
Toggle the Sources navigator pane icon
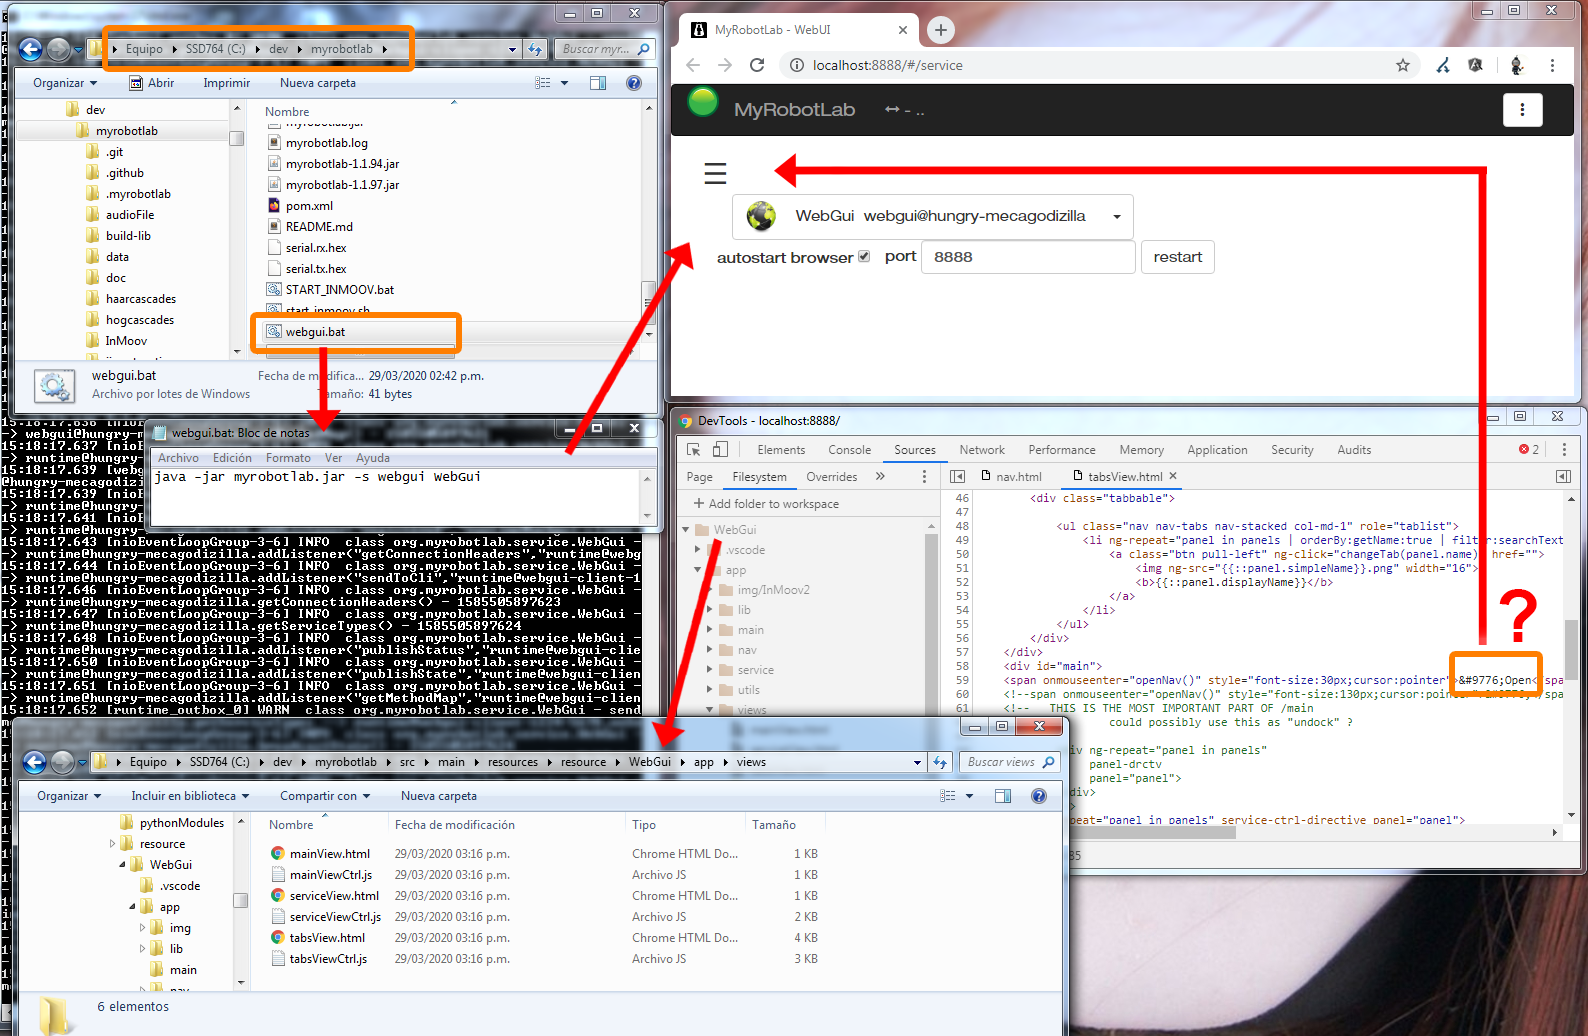click(957, 477)
